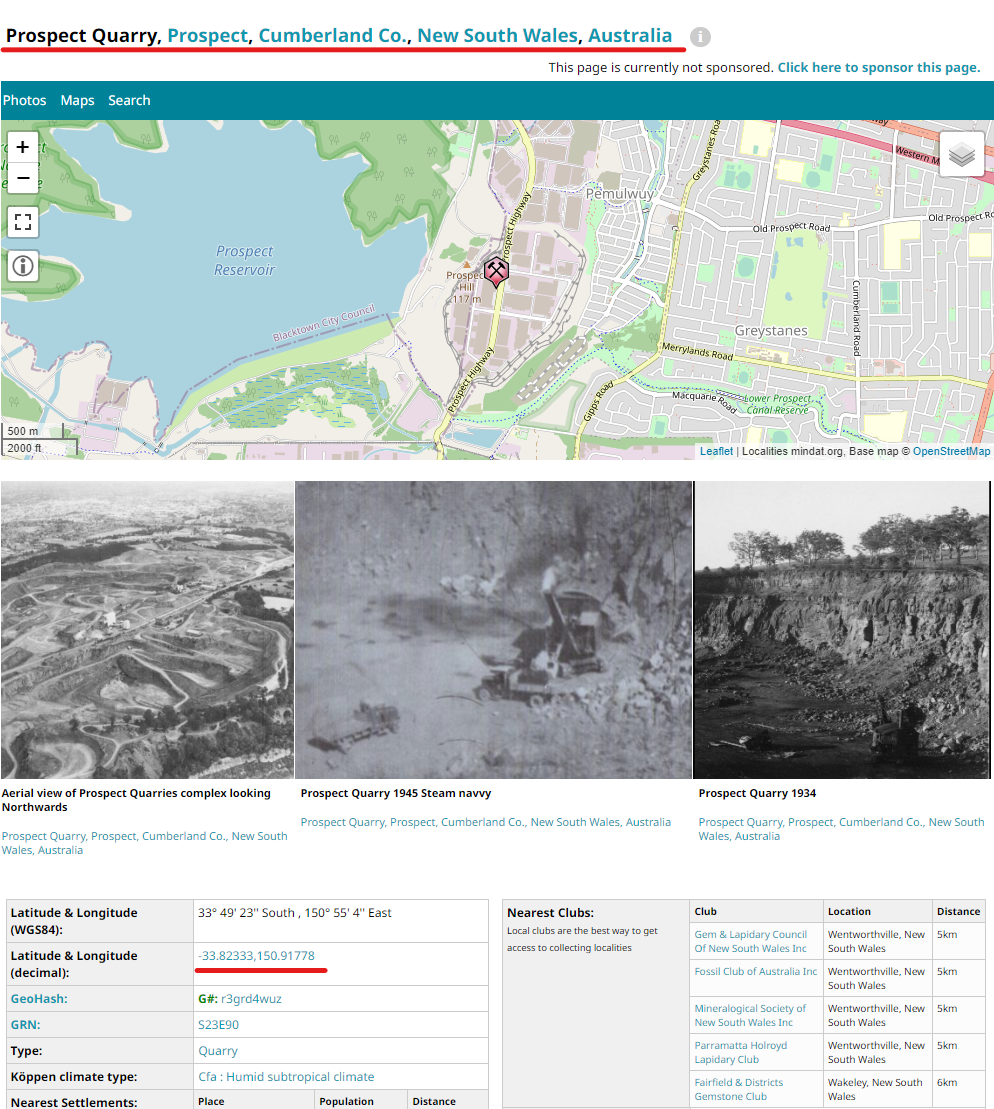Open the Prospect Quarry 1934 photo

[x=841, y=630]
